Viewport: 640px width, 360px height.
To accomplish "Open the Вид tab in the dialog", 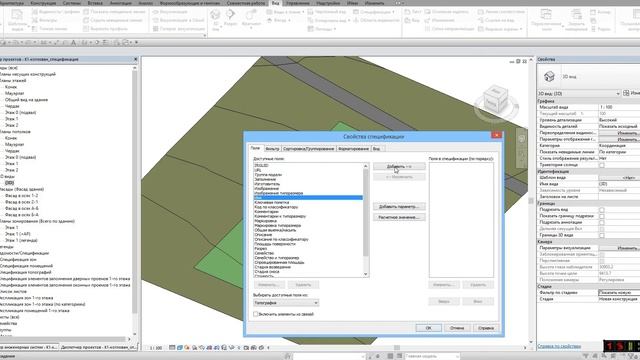I will [376, 149].
